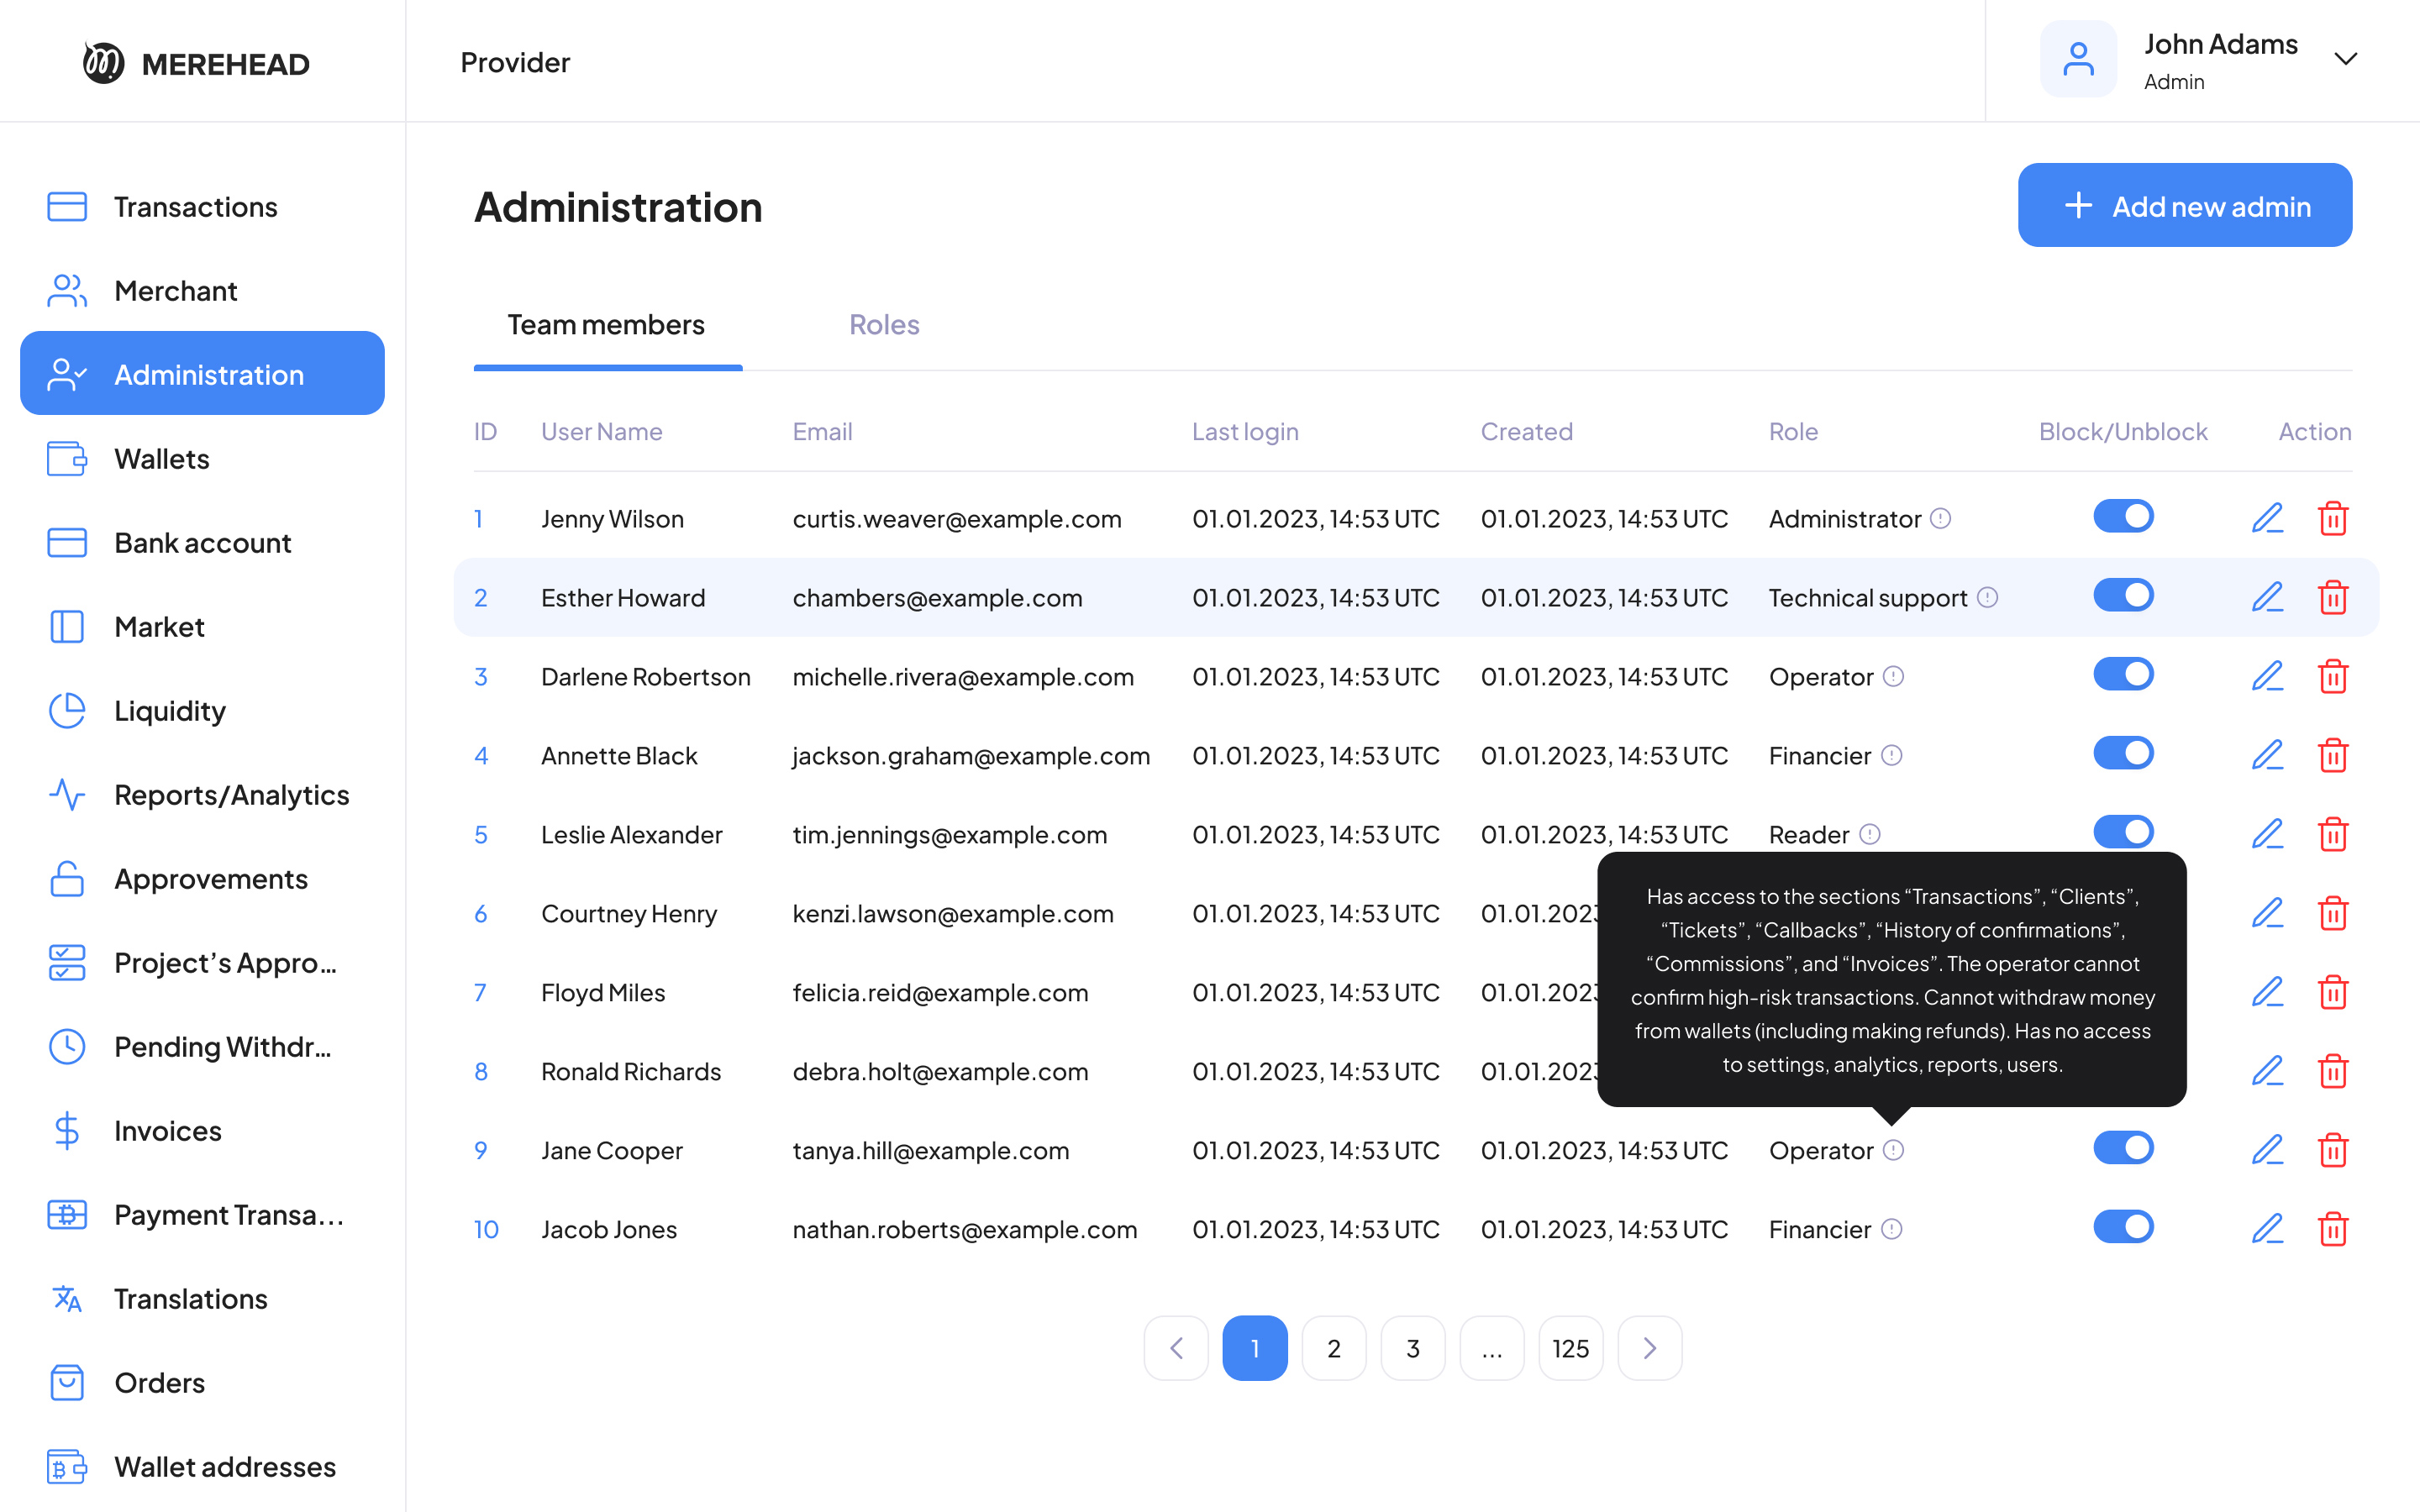Screen dimensions: 2420x1512
Task: Go to next page with right chevron
Action: pos(1649,1348)
